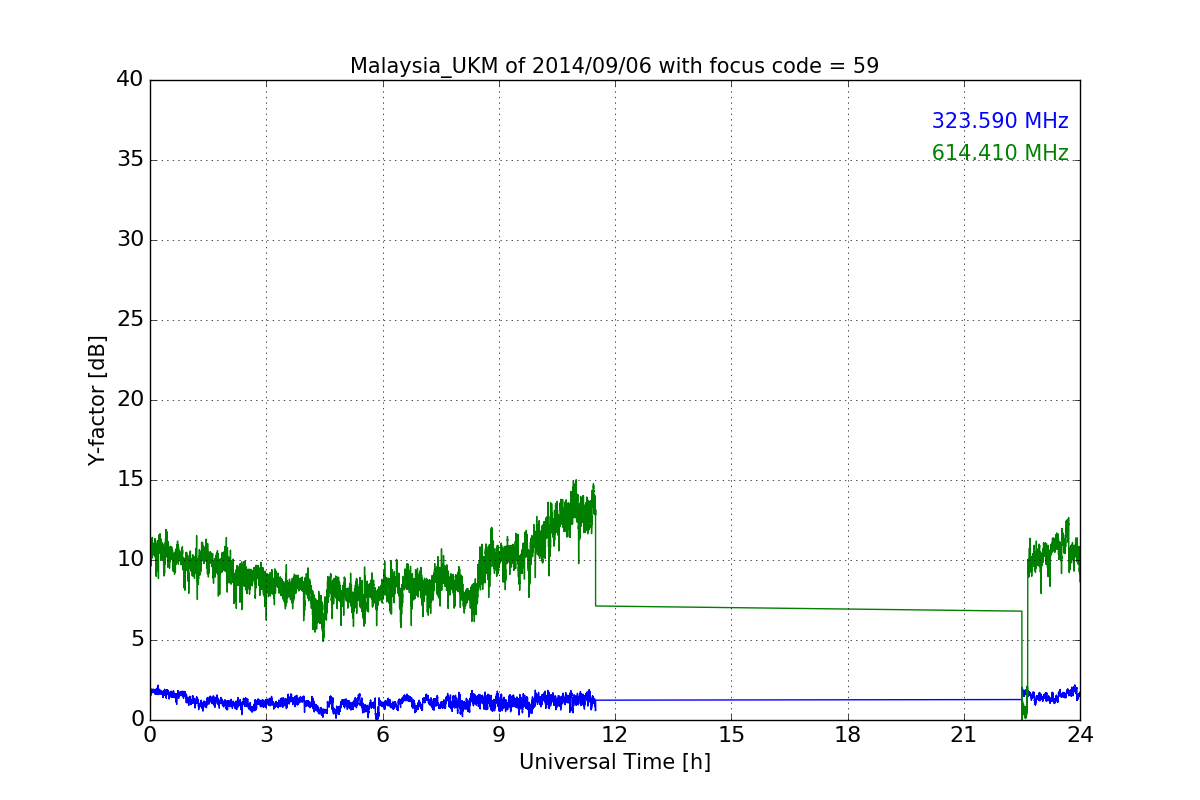Click the 'Y-factor [dB]' axis label
1200x800 pixels.
(x=97, y=400)
